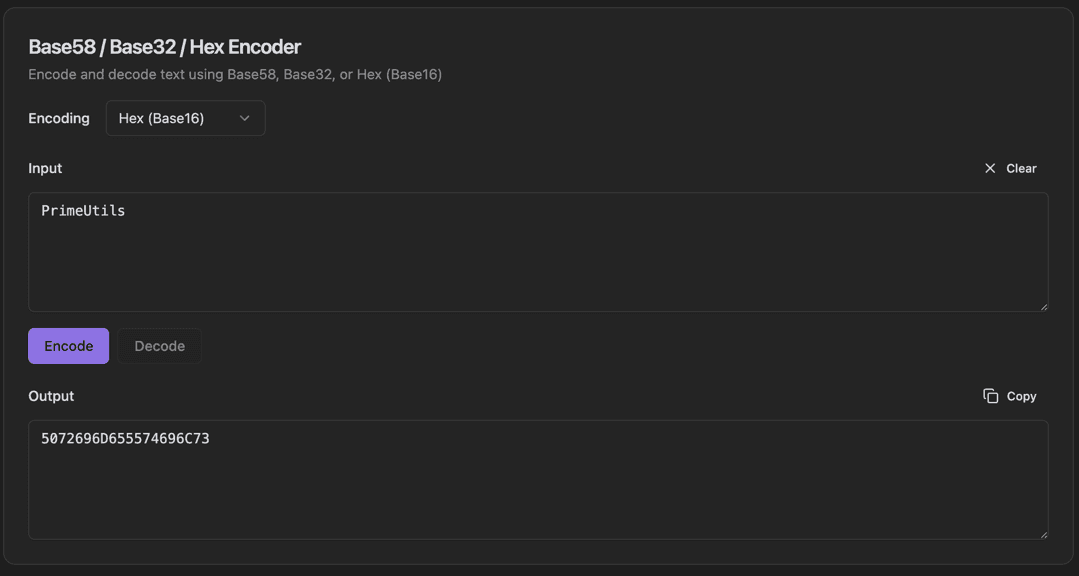The image size is (1079, 576).
Task: Click the Input box resize handle
Action: pos(1043,306)
